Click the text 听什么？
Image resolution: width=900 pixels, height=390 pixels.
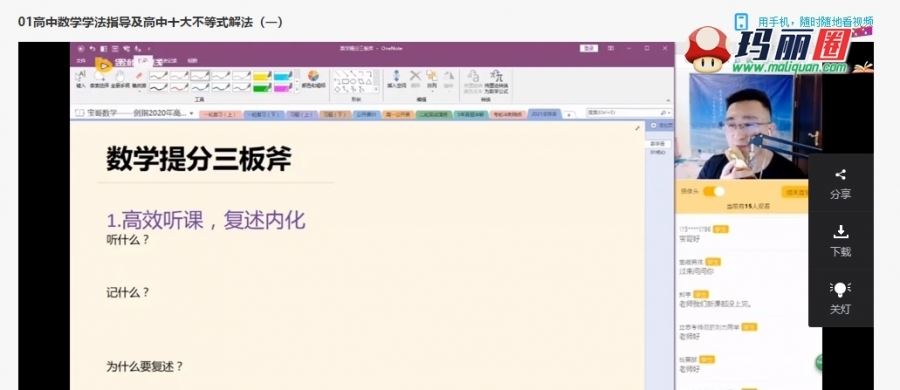click(x=127, y=240)
